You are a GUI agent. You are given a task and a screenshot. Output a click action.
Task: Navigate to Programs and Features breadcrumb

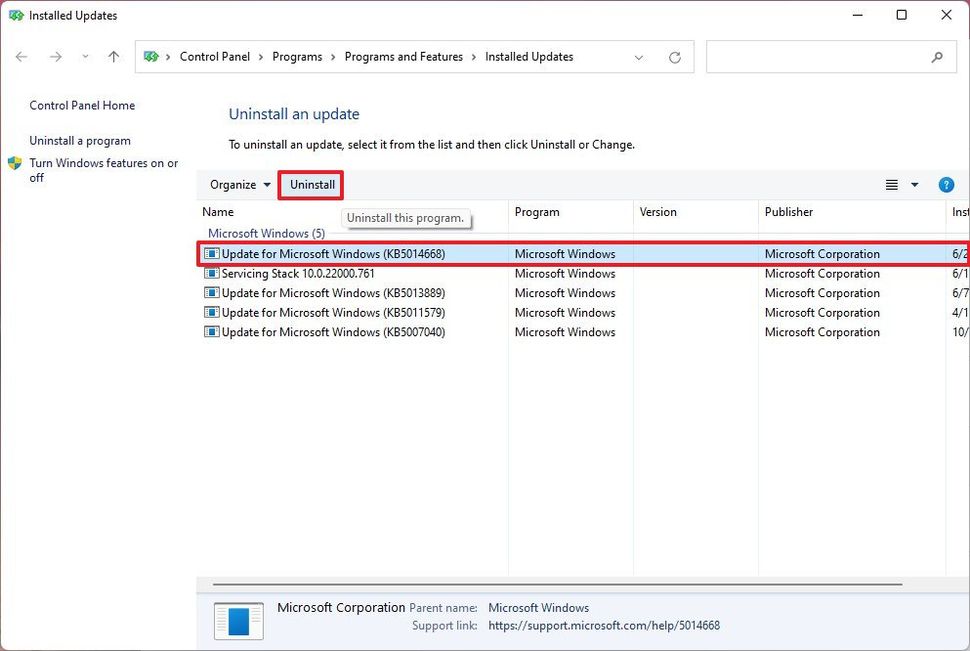pyautogui.click(x=403, y=57)
